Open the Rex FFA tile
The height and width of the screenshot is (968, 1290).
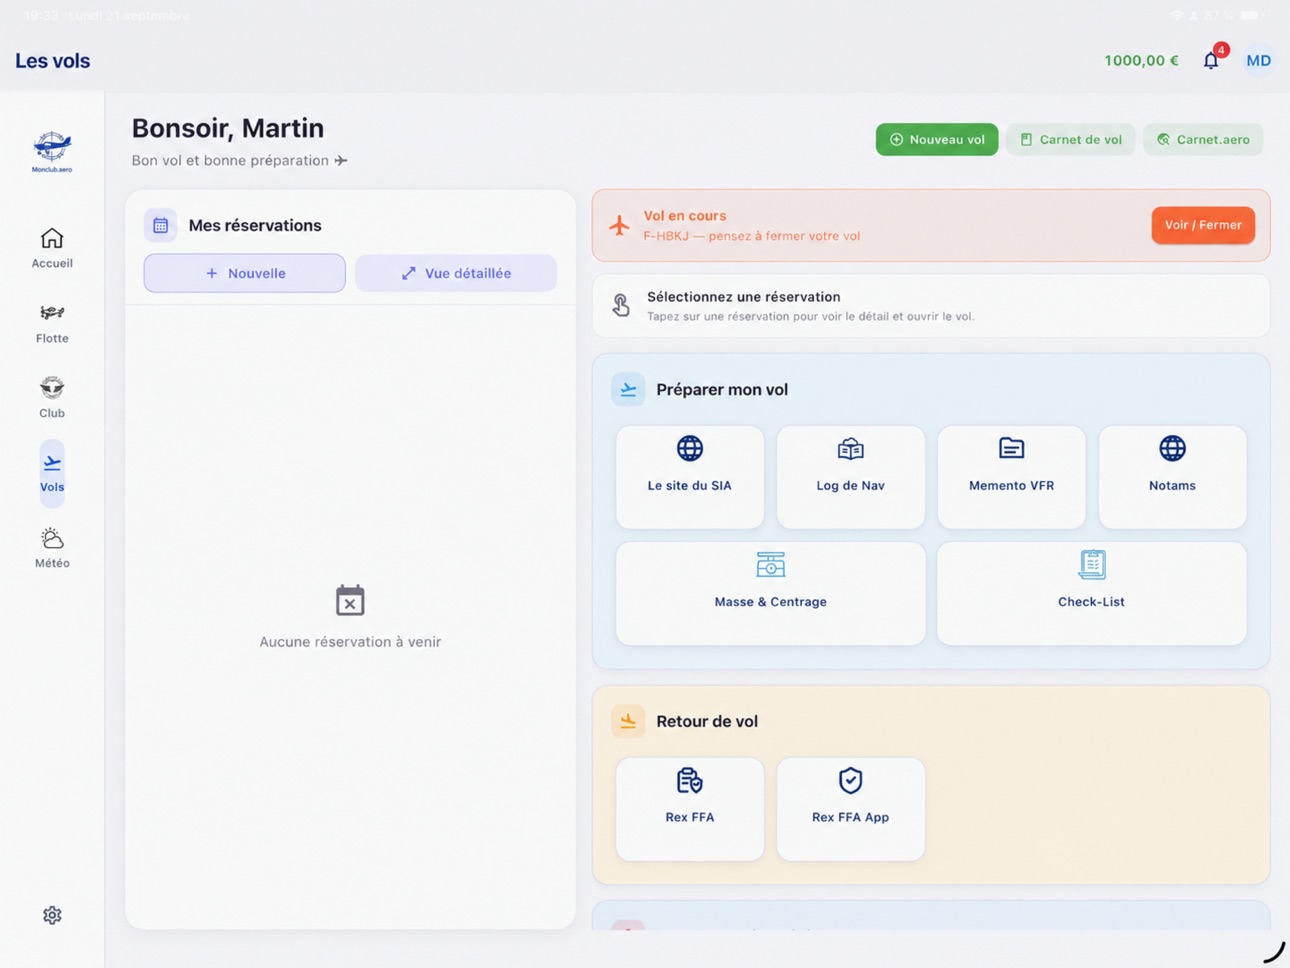point(690,809)
